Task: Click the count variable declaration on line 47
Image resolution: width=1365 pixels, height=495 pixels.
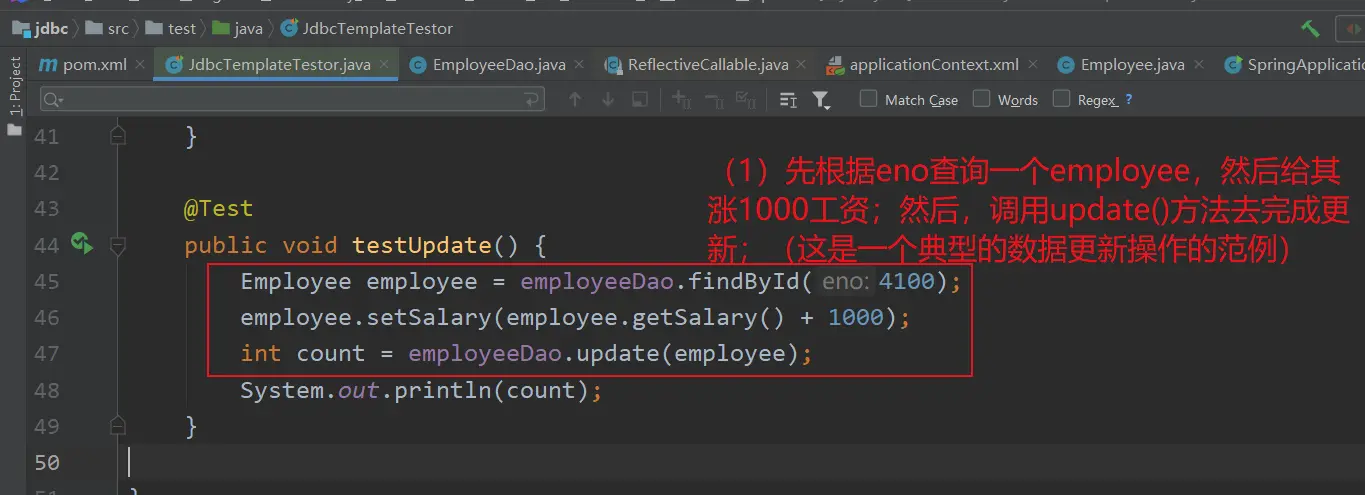Action: tap(331, 353)
